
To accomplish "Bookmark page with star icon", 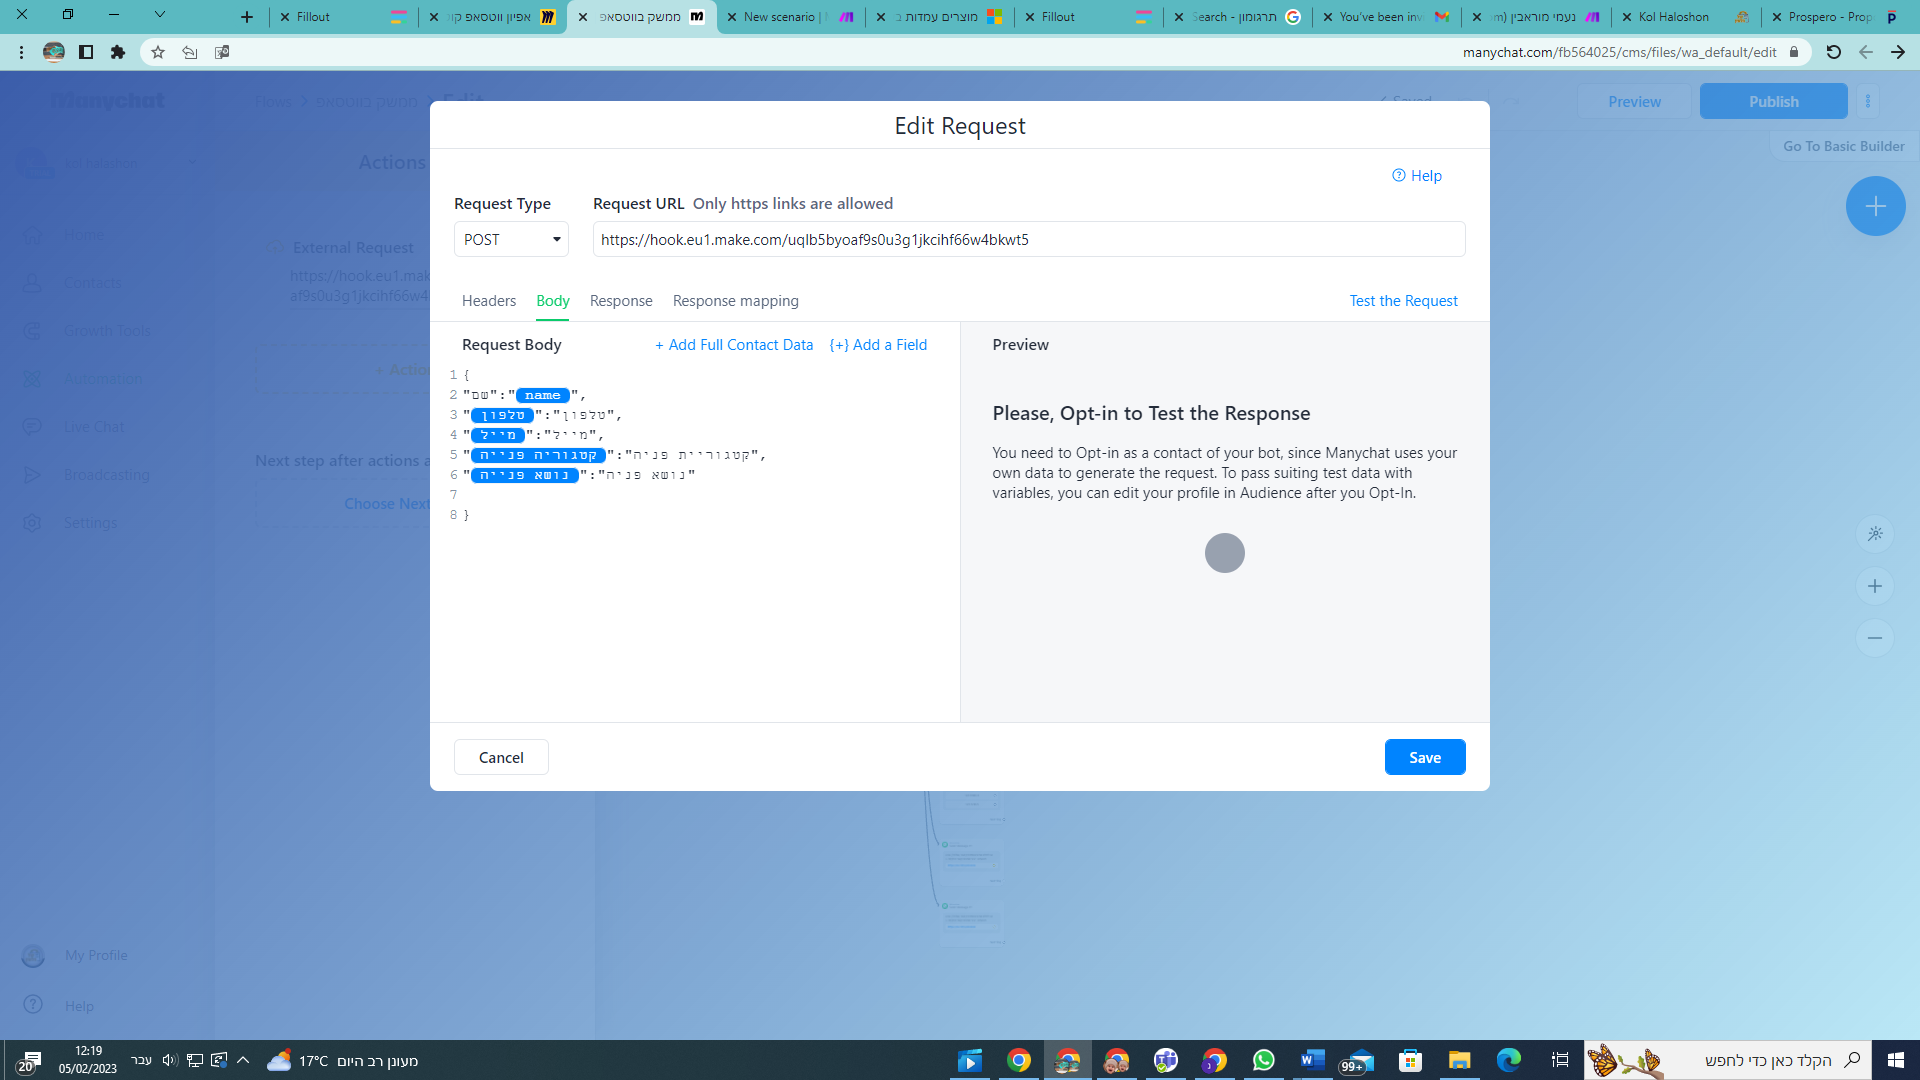I will pos(158,52).
